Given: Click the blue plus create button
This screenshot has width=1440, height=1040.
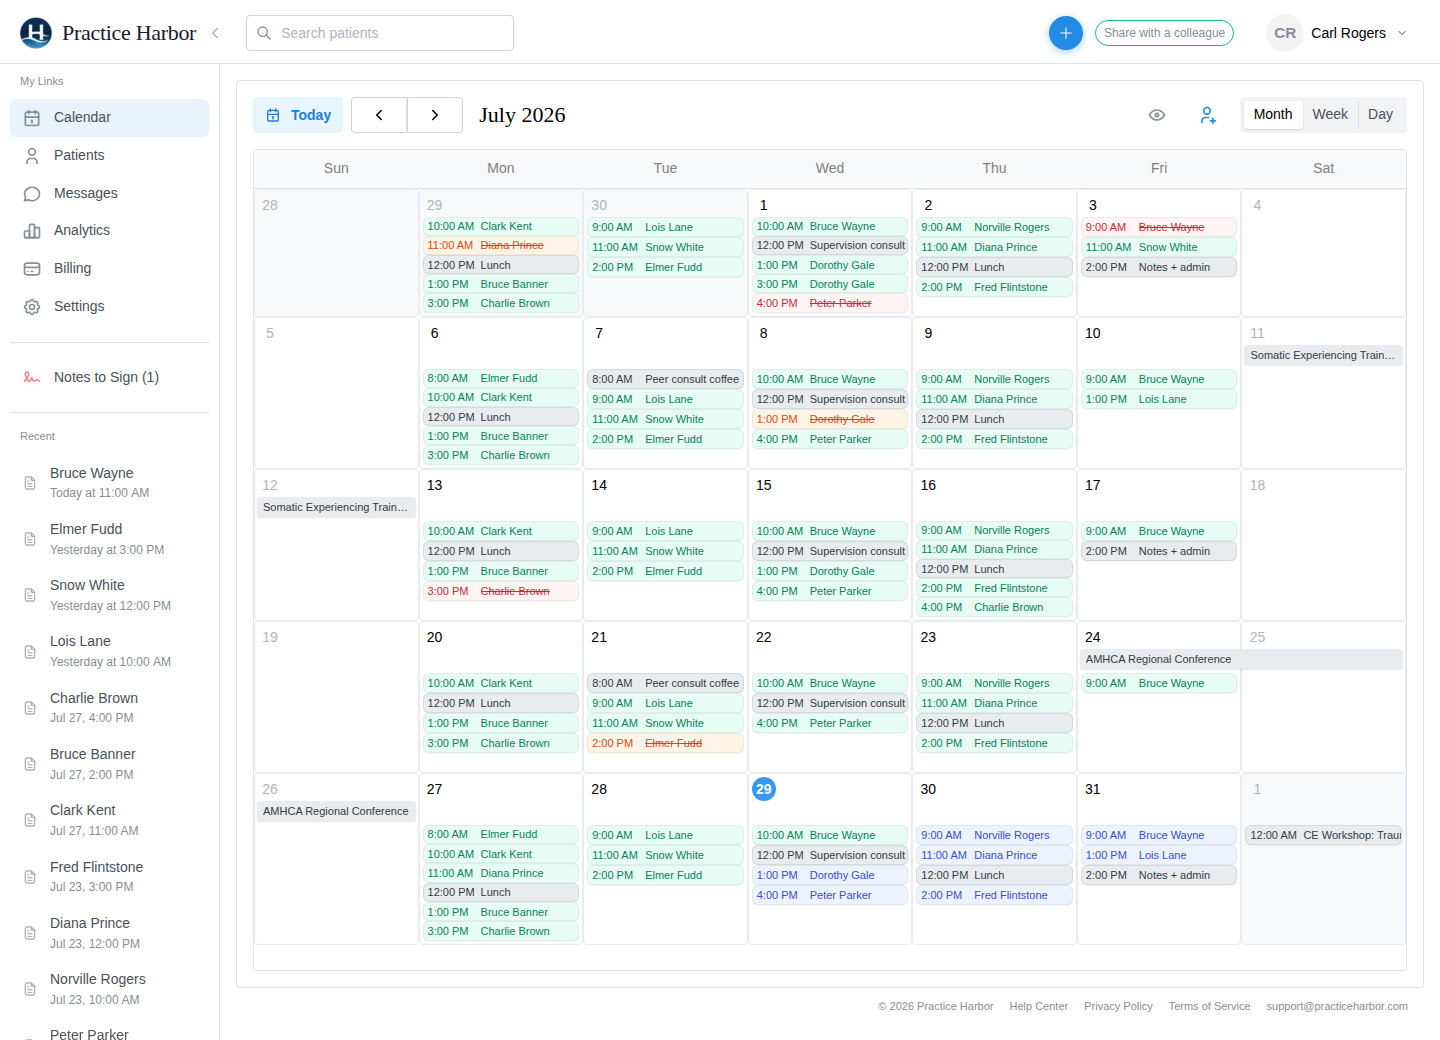Looking at the screenshot, I should pos(1065,33).
